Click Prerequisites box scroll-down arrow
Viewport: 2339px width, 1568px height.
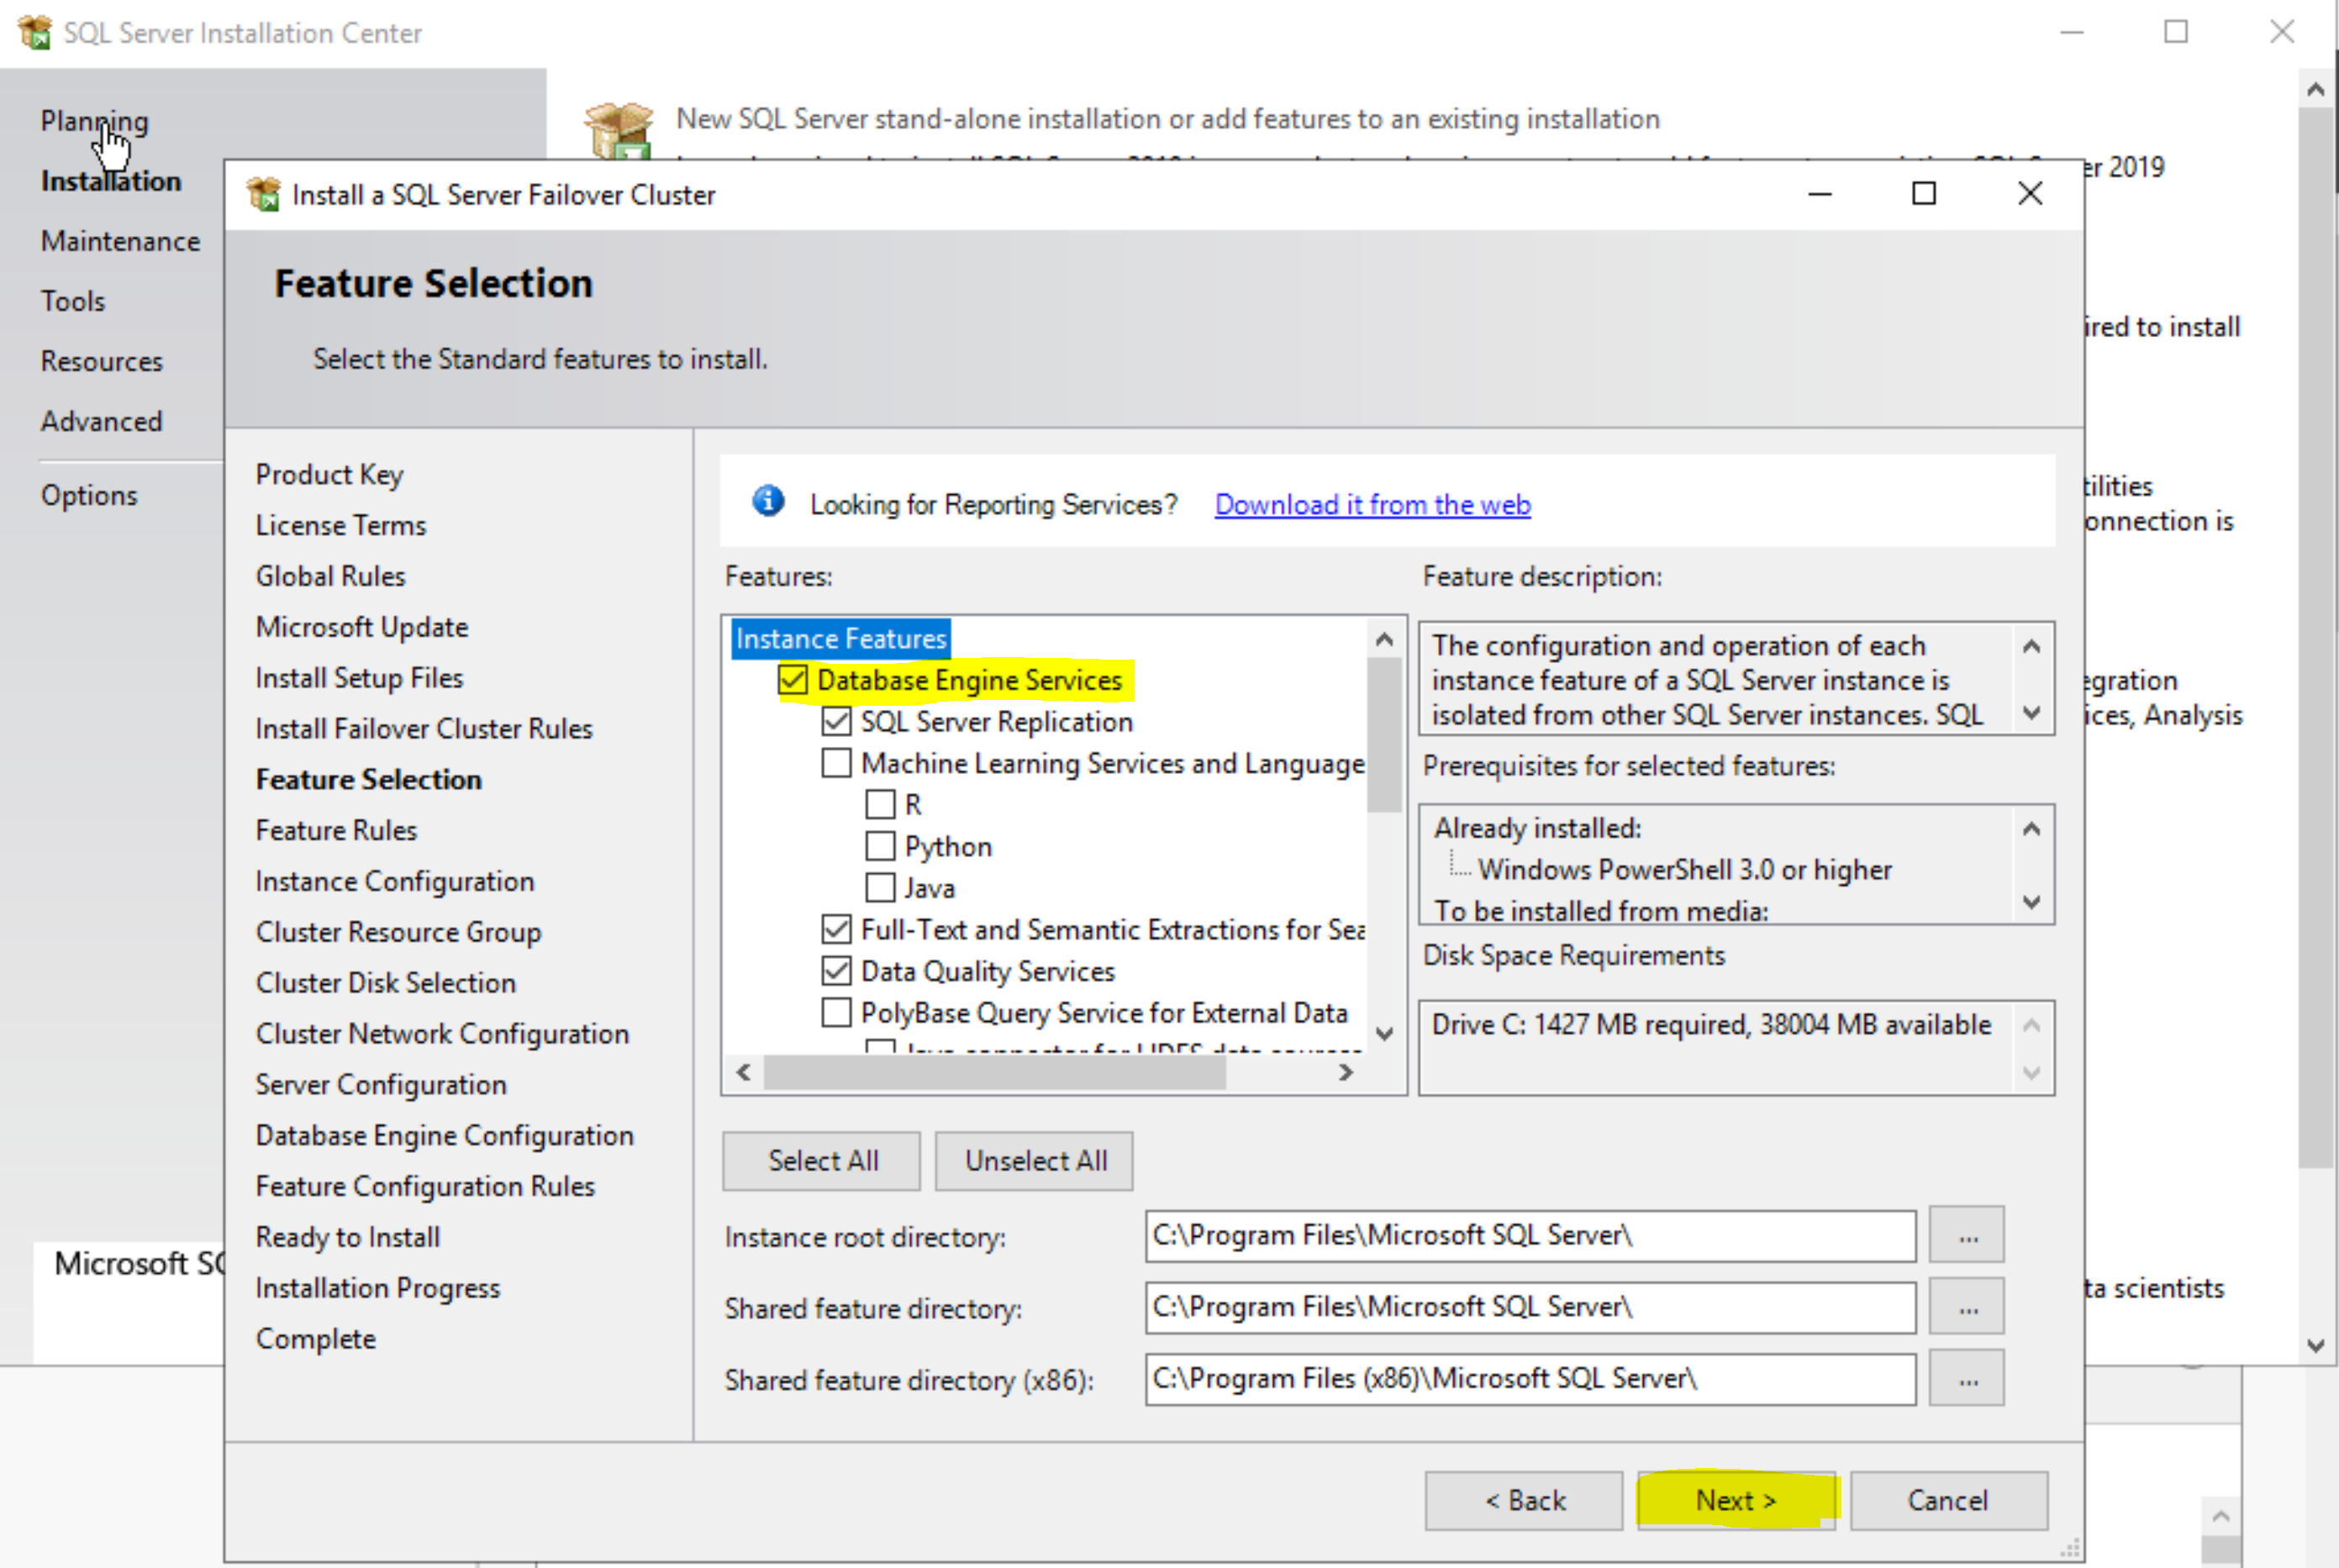tap(2031, 902)
